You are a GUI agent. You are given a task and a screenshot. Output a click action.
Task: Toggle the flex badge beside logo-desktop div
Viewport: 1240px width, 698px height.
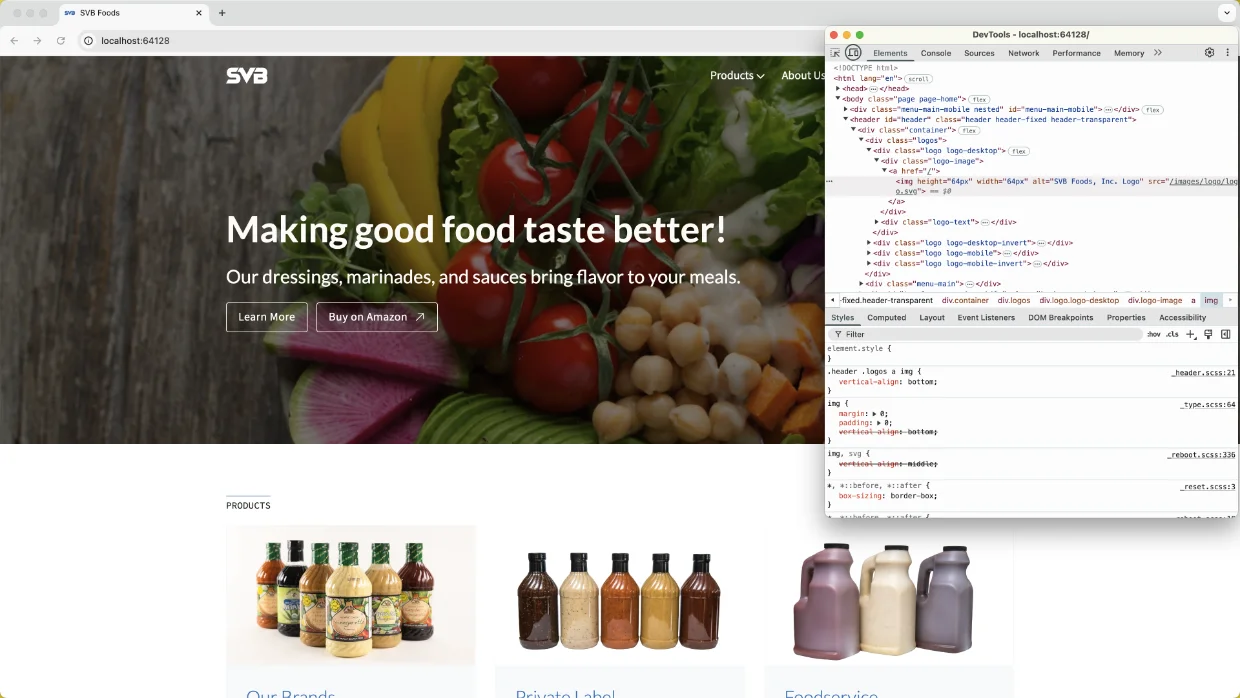(1017, 150)
